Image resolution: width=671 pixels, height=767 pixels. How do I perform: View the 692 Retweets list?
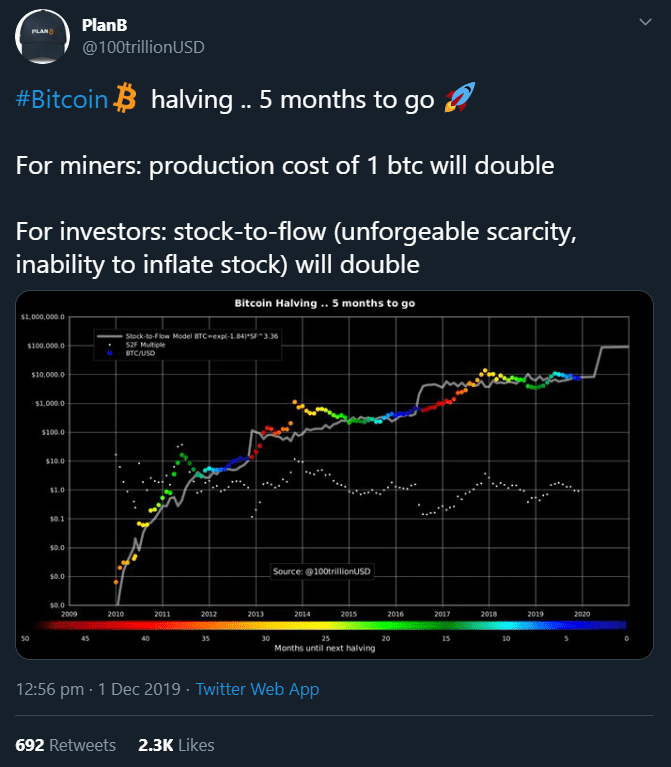click(66, 745)
